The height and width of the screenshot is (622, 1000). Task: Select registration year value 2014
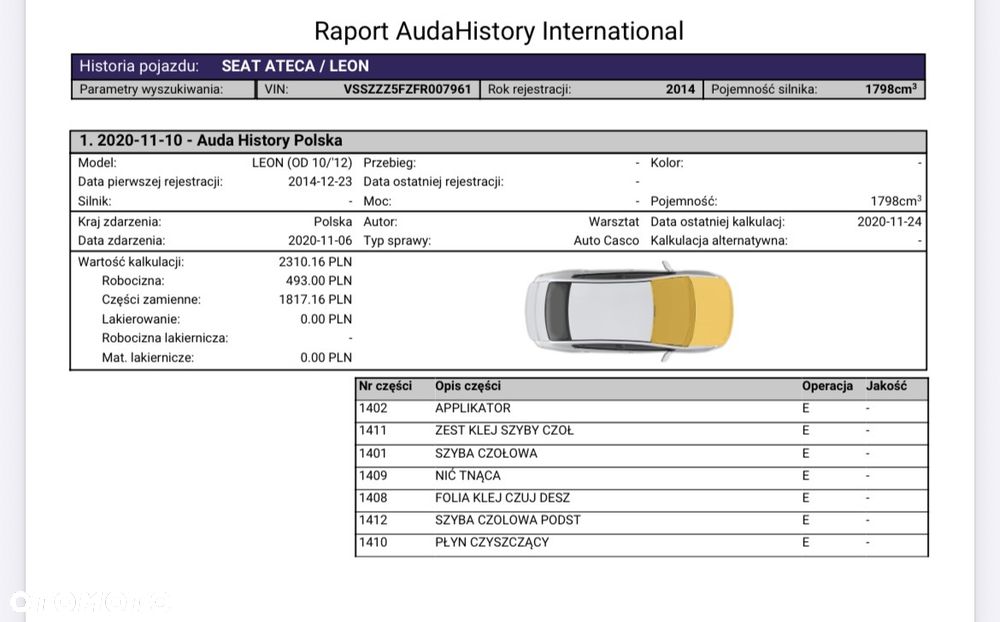680,89
